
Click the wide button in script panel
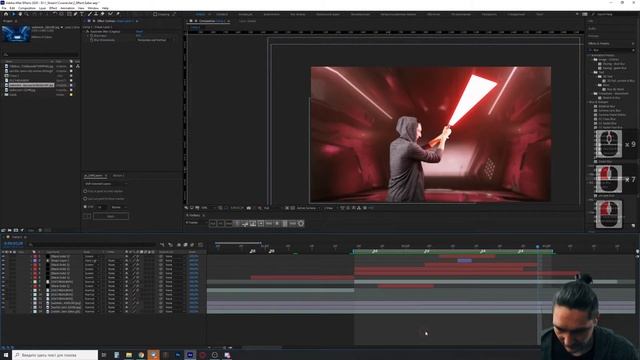[111, 216]
